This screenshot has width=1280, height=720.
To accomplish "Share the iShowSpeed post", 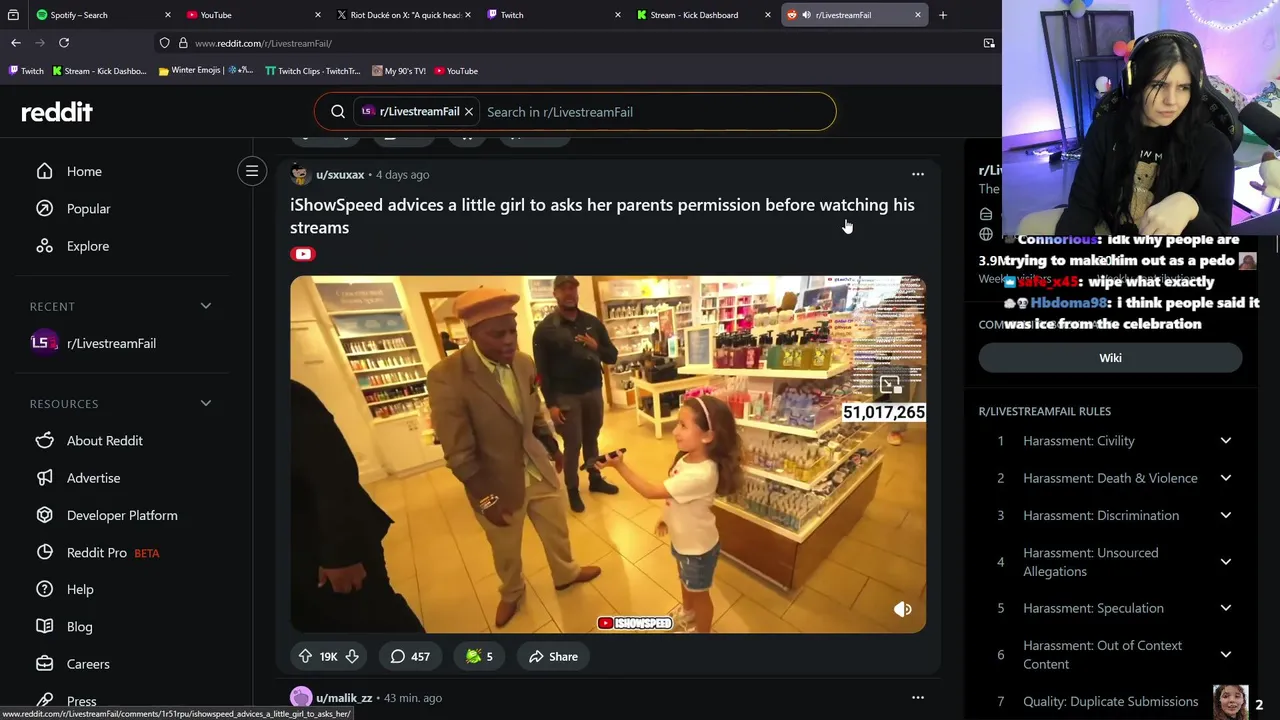I will point(553,657).
